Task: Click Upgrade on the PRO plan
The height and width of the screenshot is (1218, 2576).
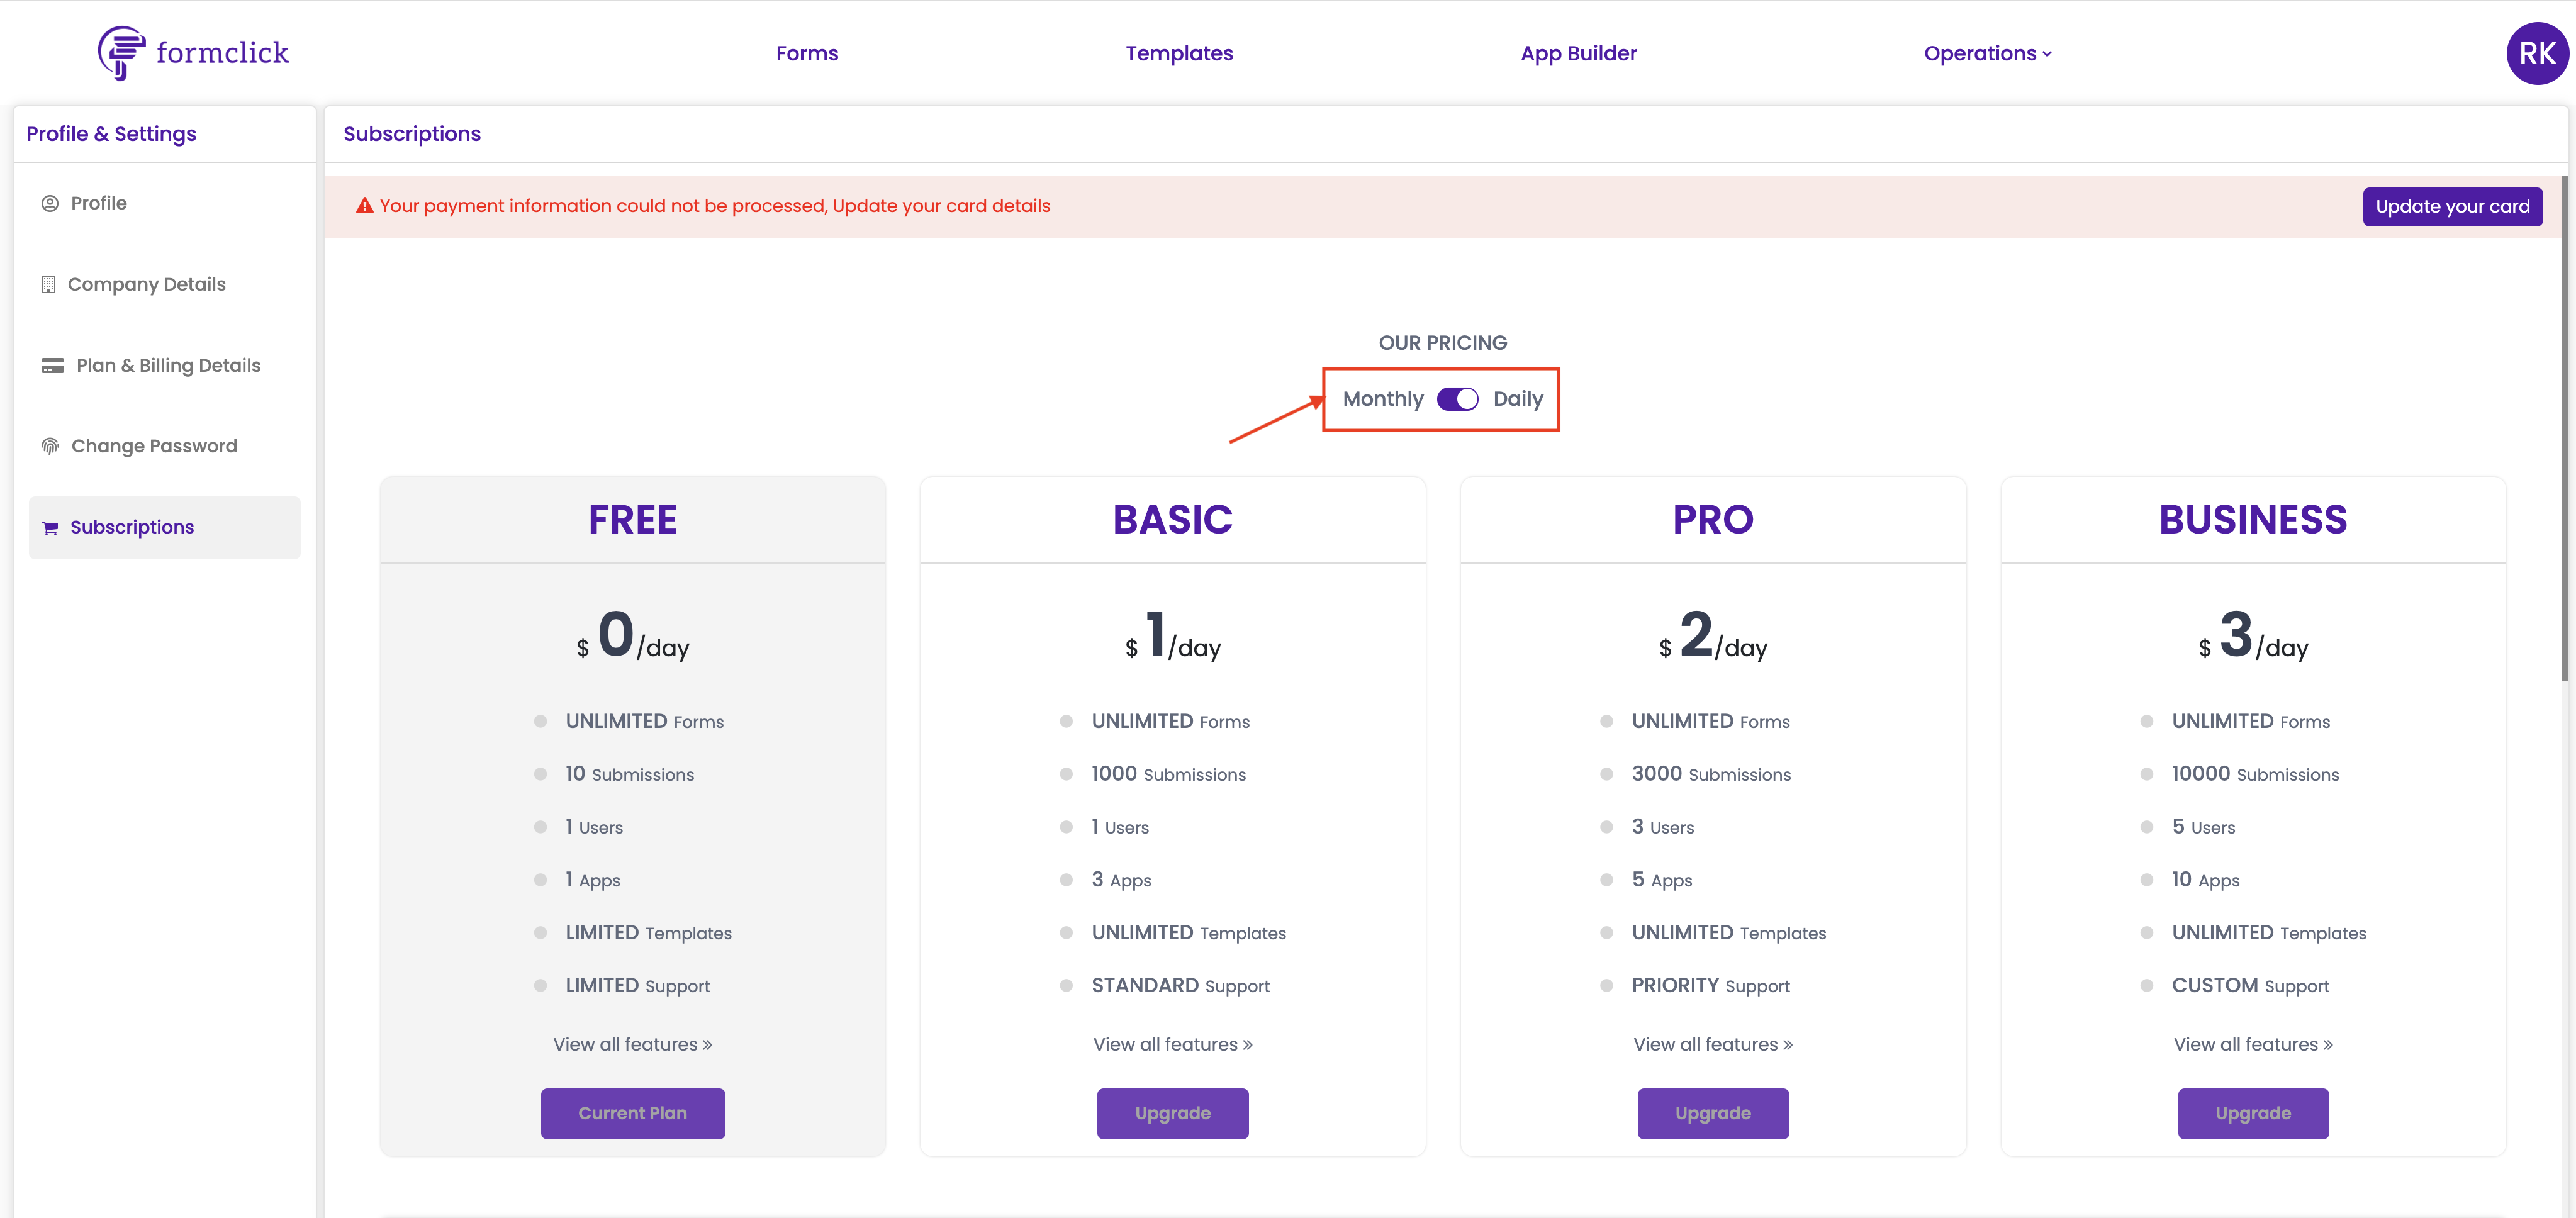Action: [x=1713, y=1113]
